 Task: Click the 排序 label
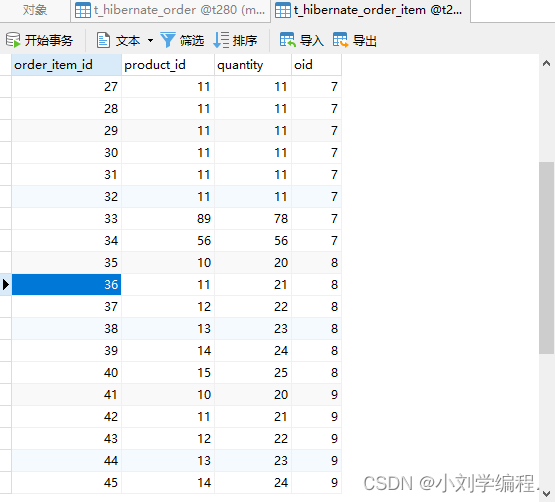pyautogui.click(x=245, y=40)
